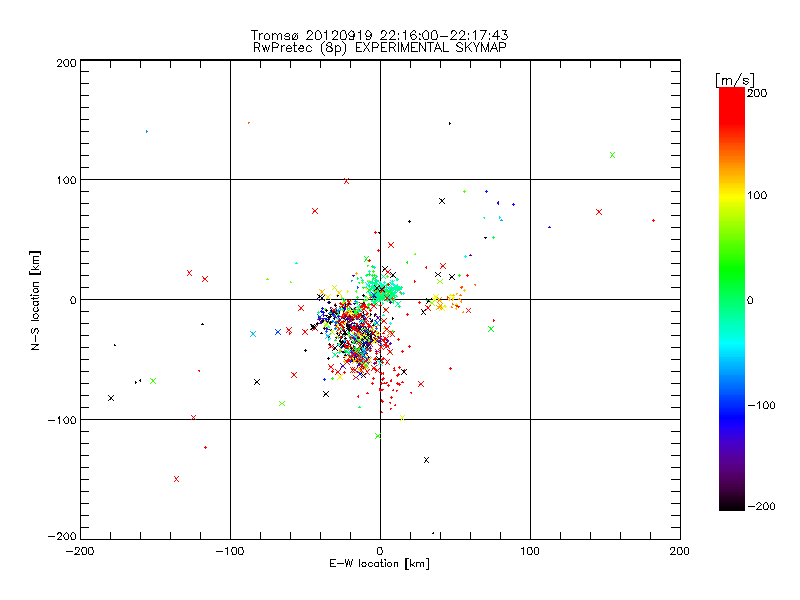The height and width of the screenshot is (600, 800).
Task: Click the light-blue dot in the upper-left grid cell
Action: (147, 132)
